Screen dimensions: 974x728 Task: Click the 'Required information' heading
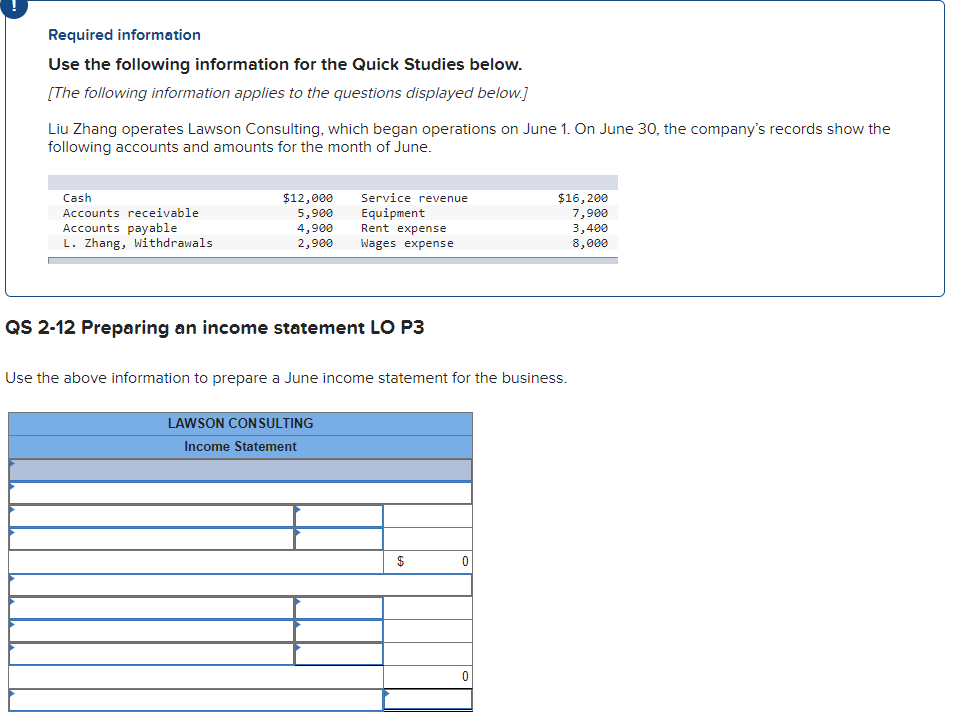[124, 35]
